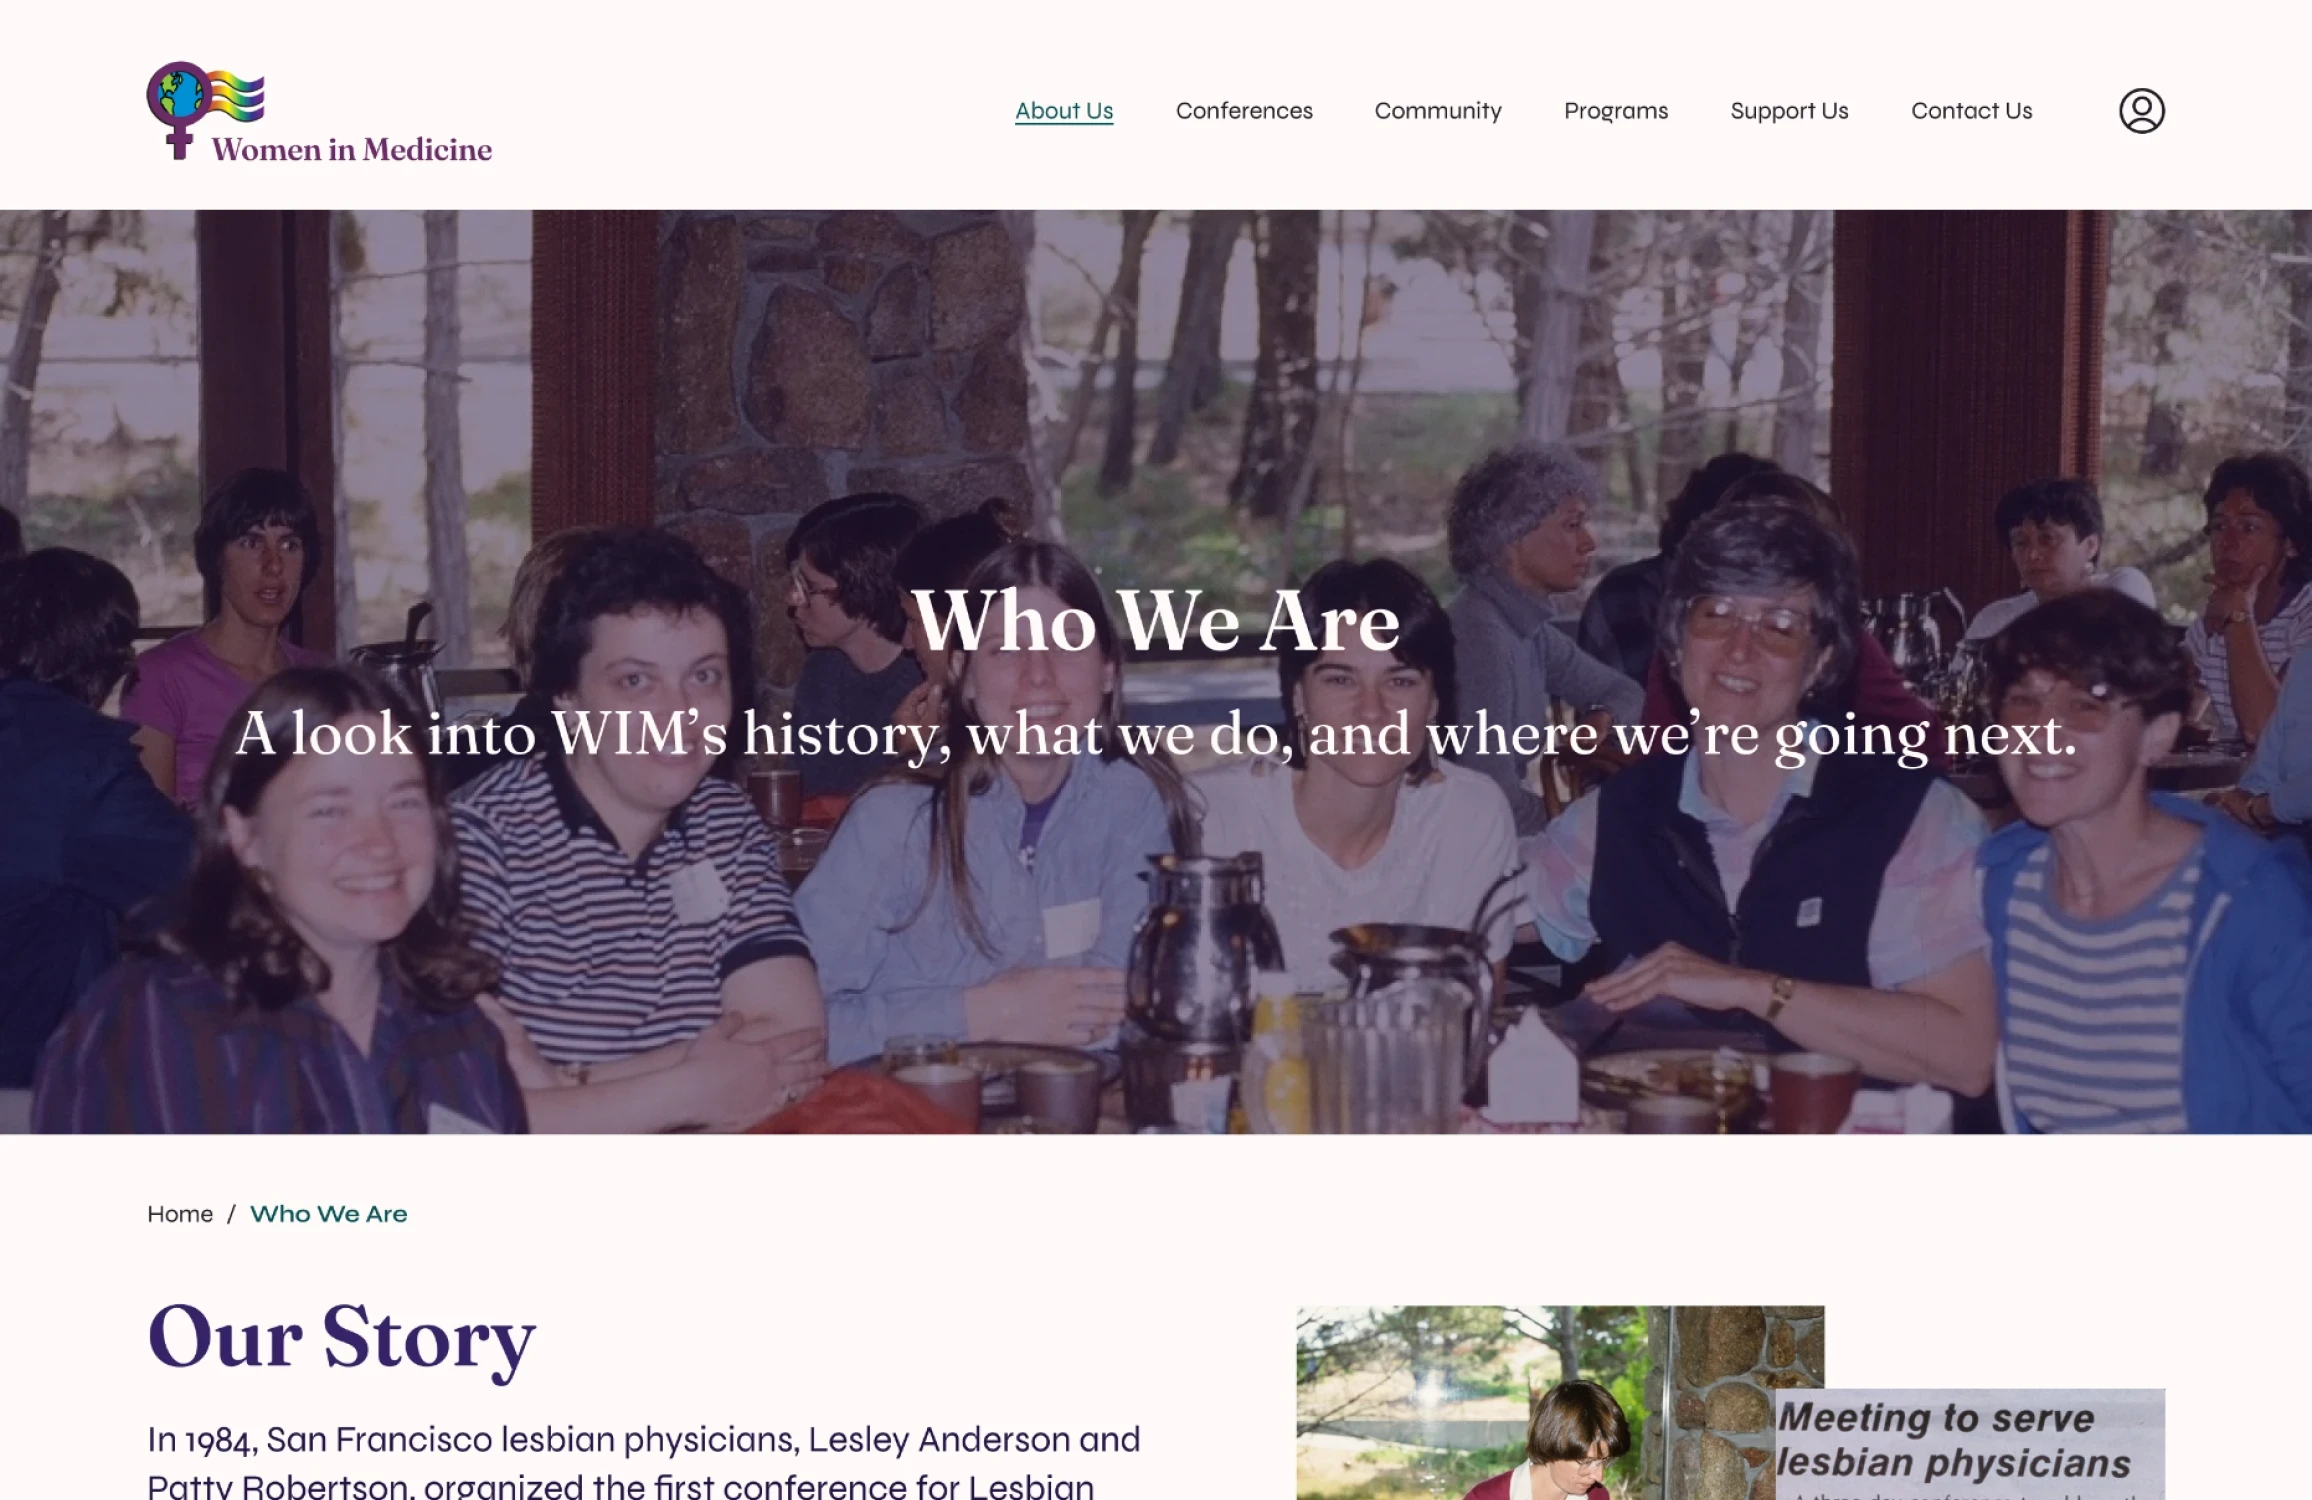The height and width of the screenshot is (1500, 2312).
Task: Open the Conferences navigation menu
Action: 1244,111
